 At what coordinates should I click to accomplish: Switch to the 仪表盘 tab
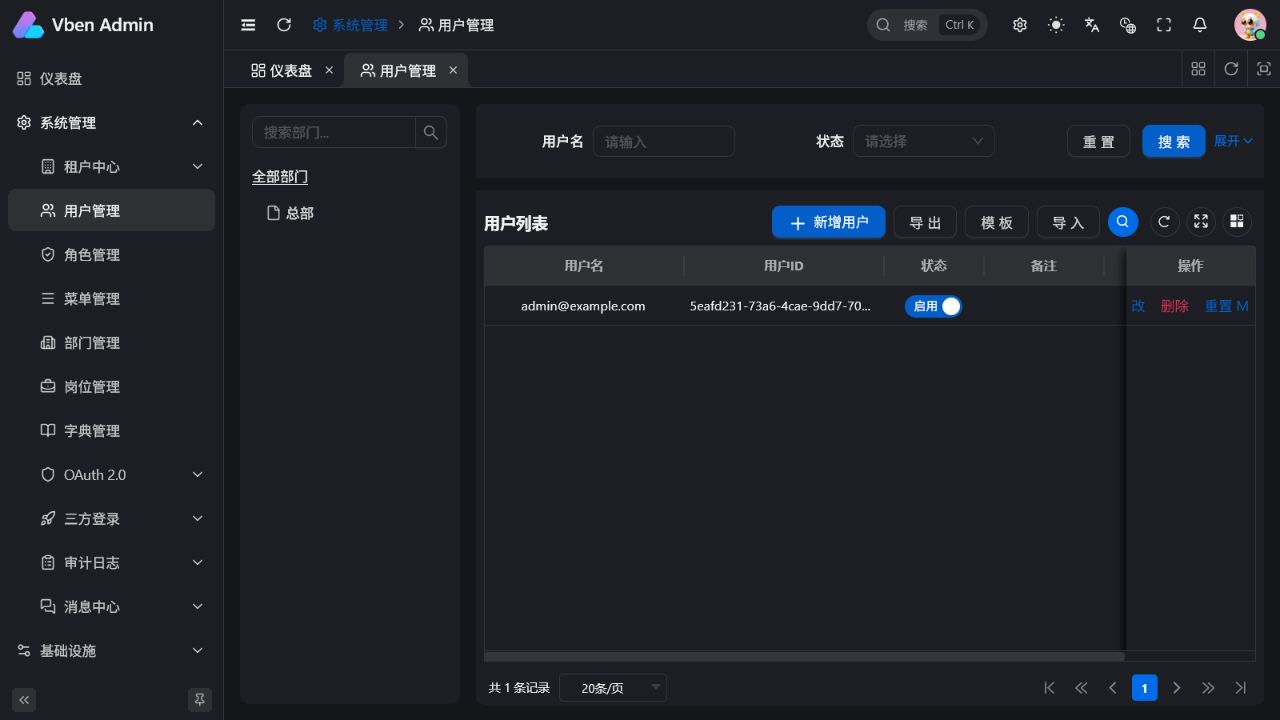(282, 70)
